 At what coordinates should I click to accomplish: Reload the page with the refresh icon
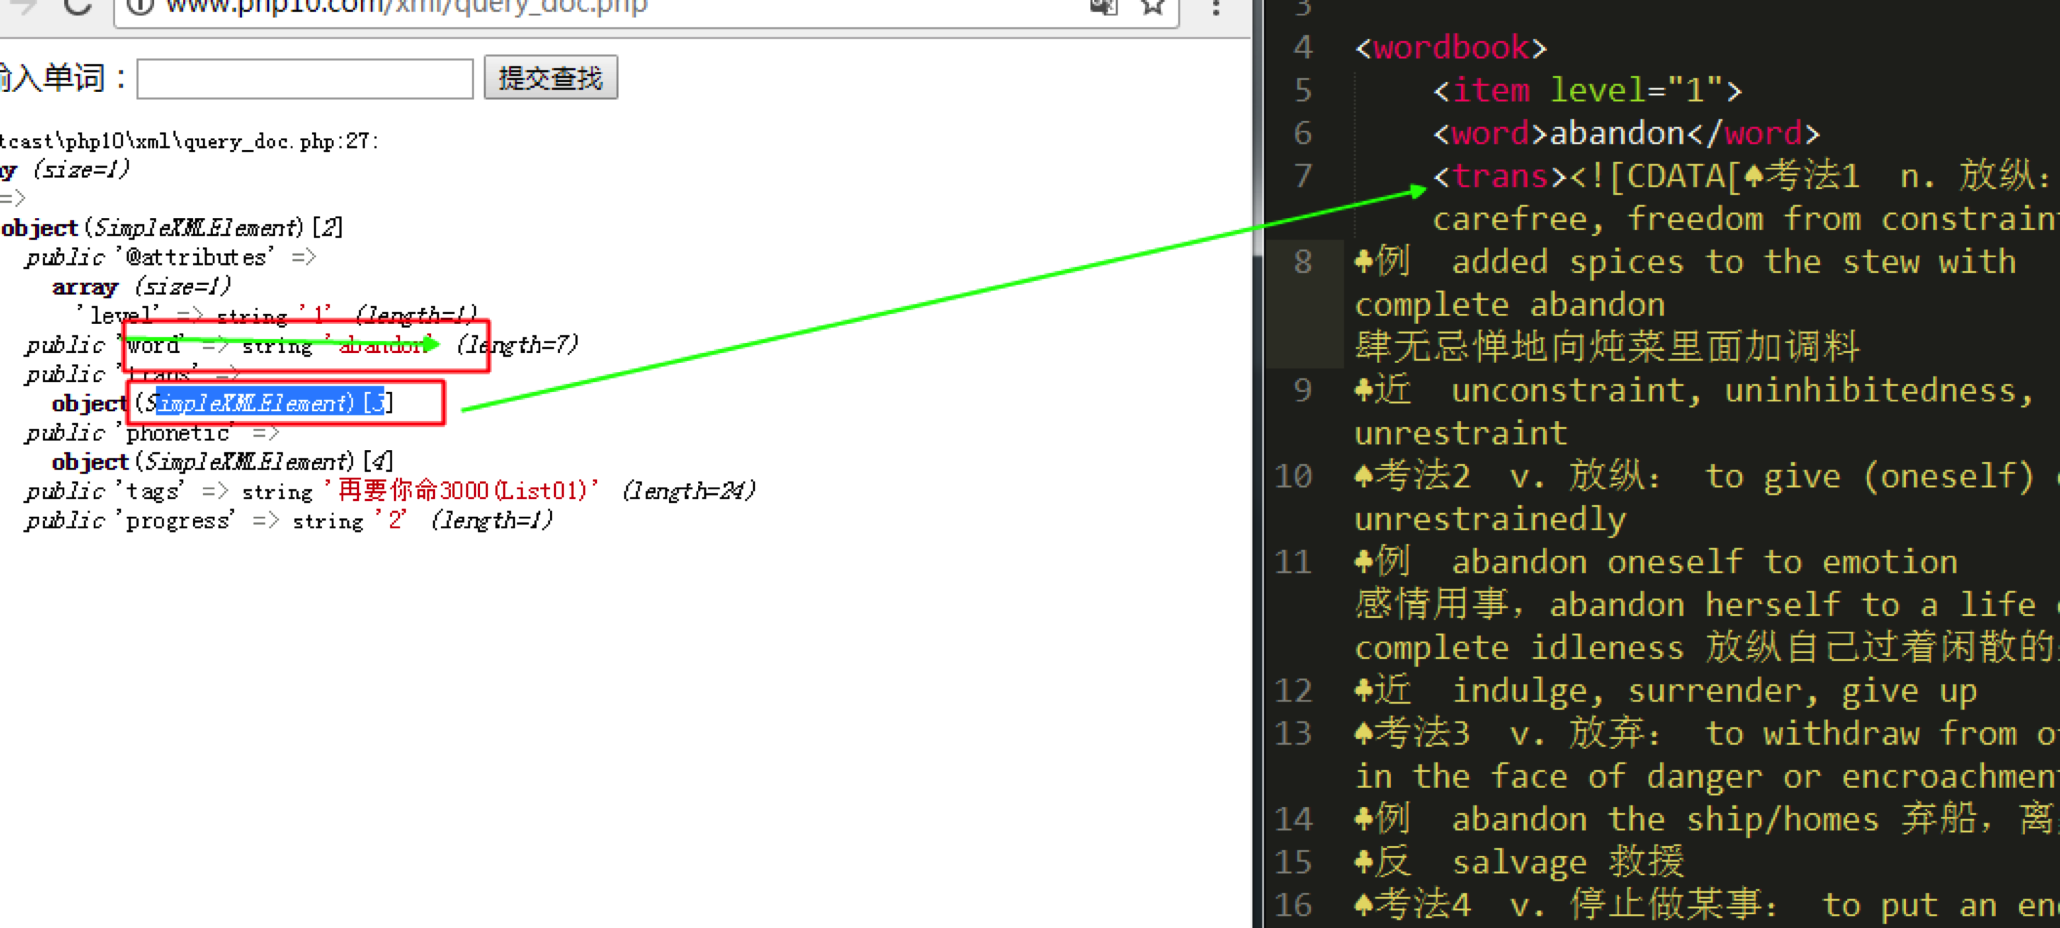coord(78,7)
